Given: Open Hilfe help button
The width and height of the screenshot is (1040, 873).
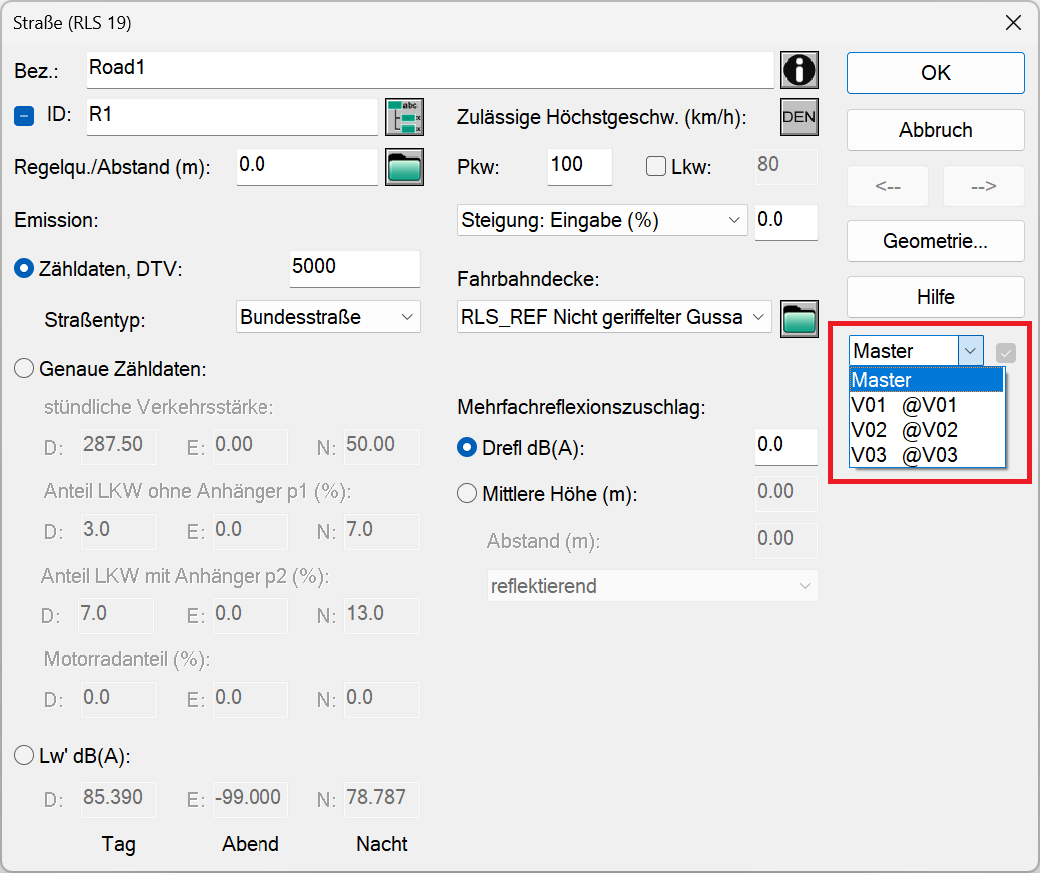Looking at the screenshot, I should [x=935, y=297].
